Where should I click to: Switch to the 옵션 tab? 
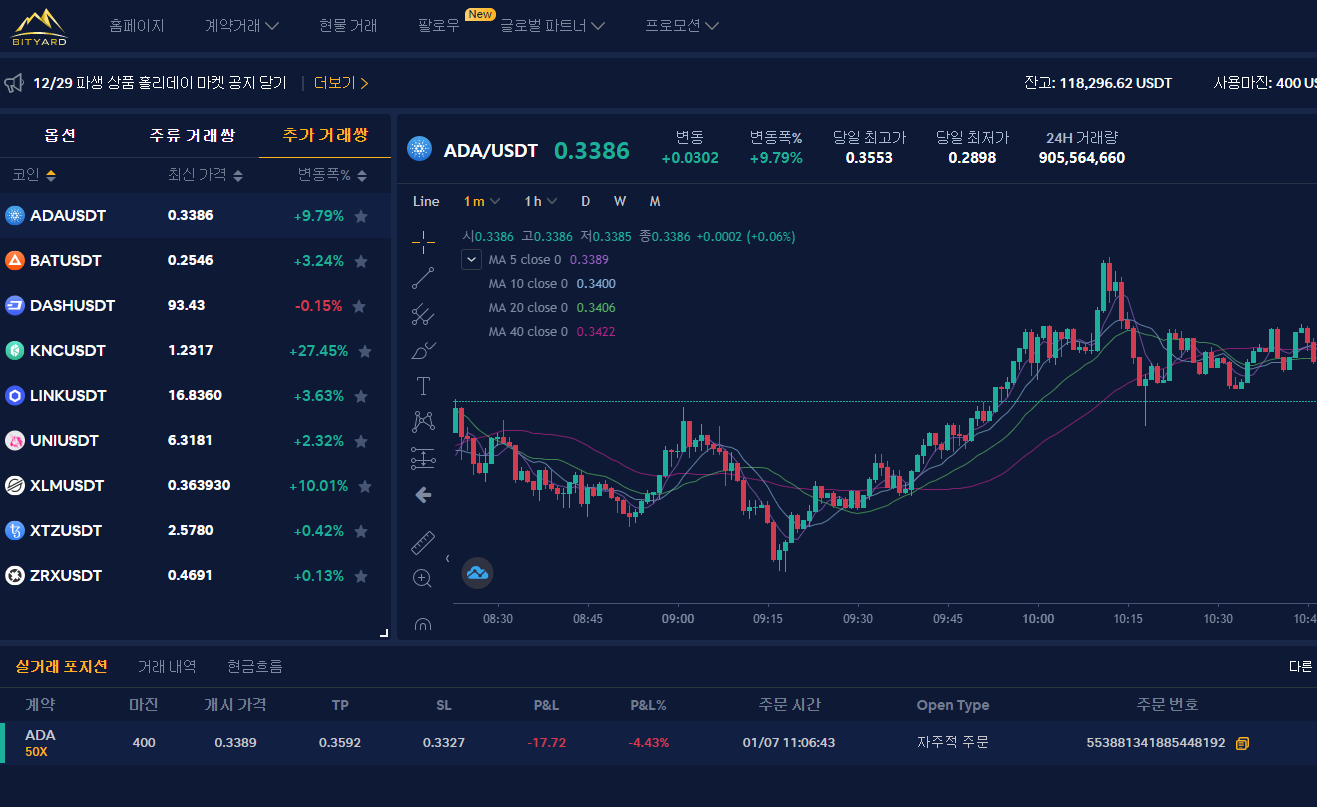point(60,135)
